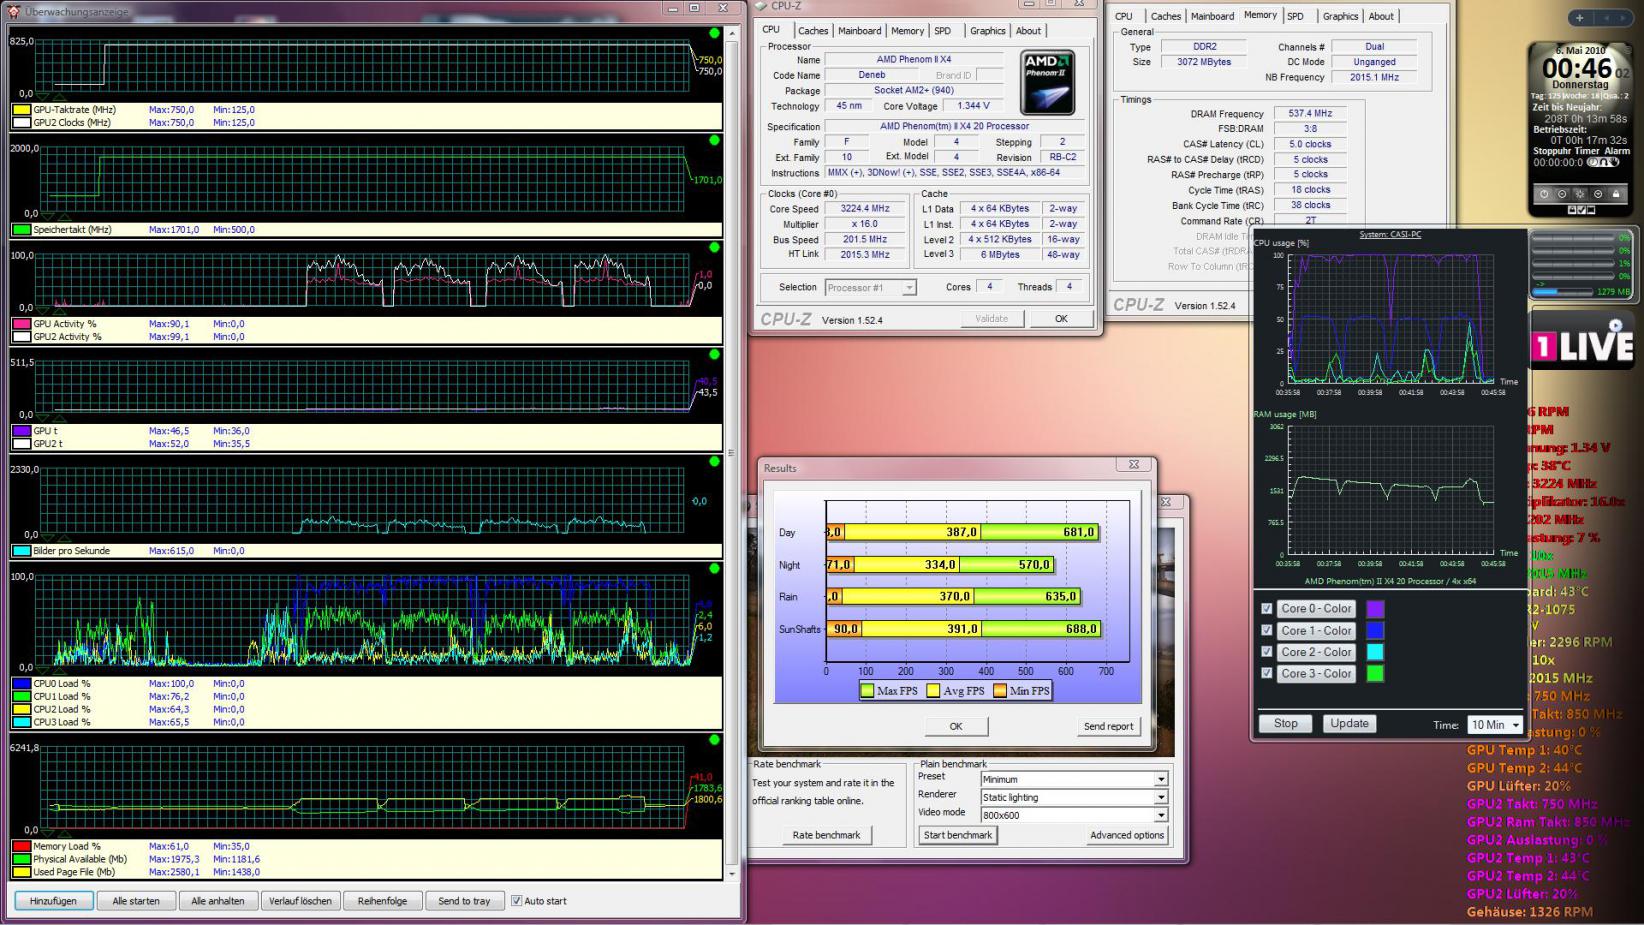
Task: Click green status dot of Memory Load graph
Action: click(714, 740)
